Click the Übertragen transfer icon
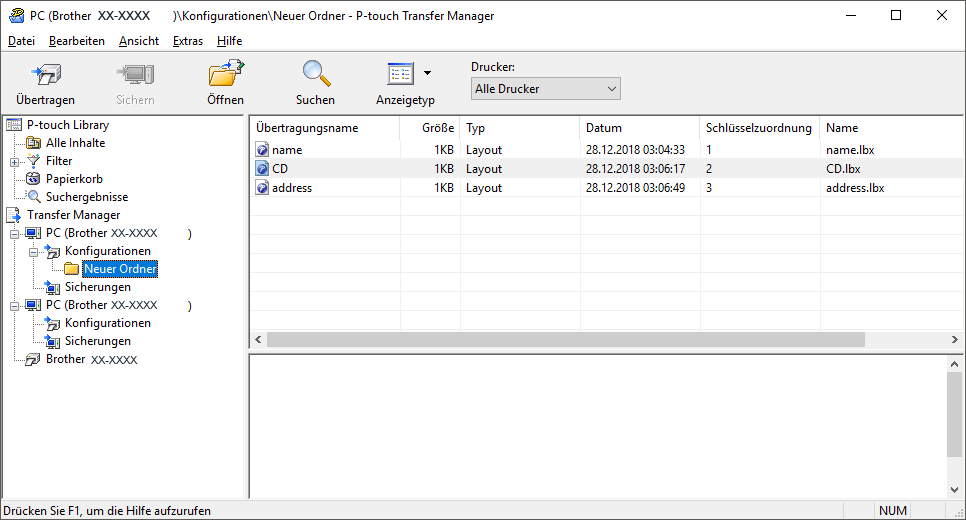Image resolution: width=966 pixels, height=520 pixels. 46,75
